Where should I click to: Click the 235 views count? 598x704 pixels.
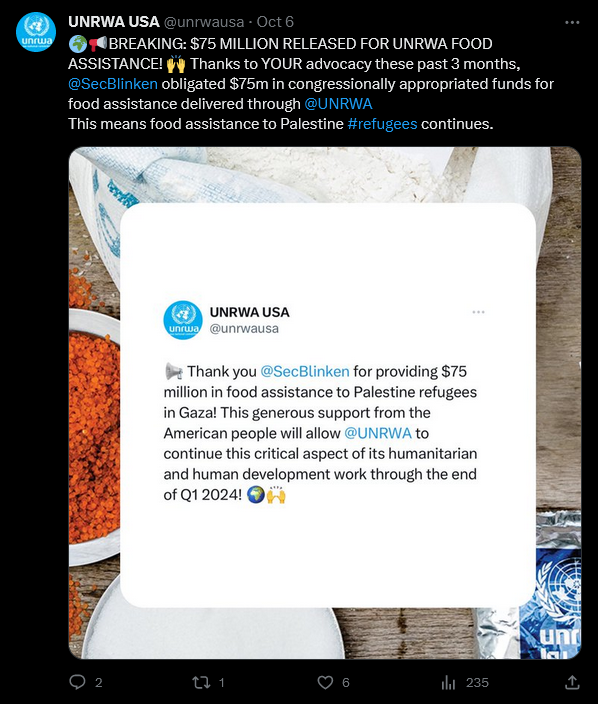(477, 682)
